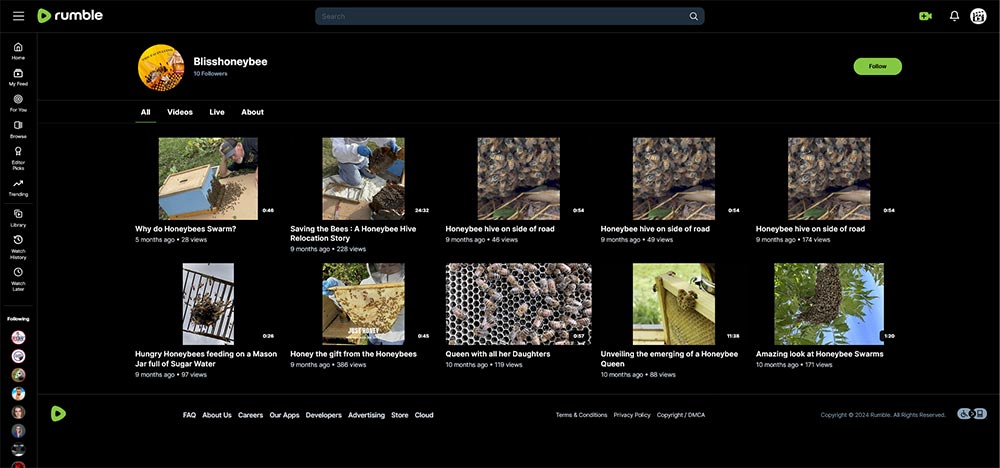This screenshot has width=1000, height=468.
Task: Click the Rumble logo in header
Action: pyautogui.click(x=70, y=16)
